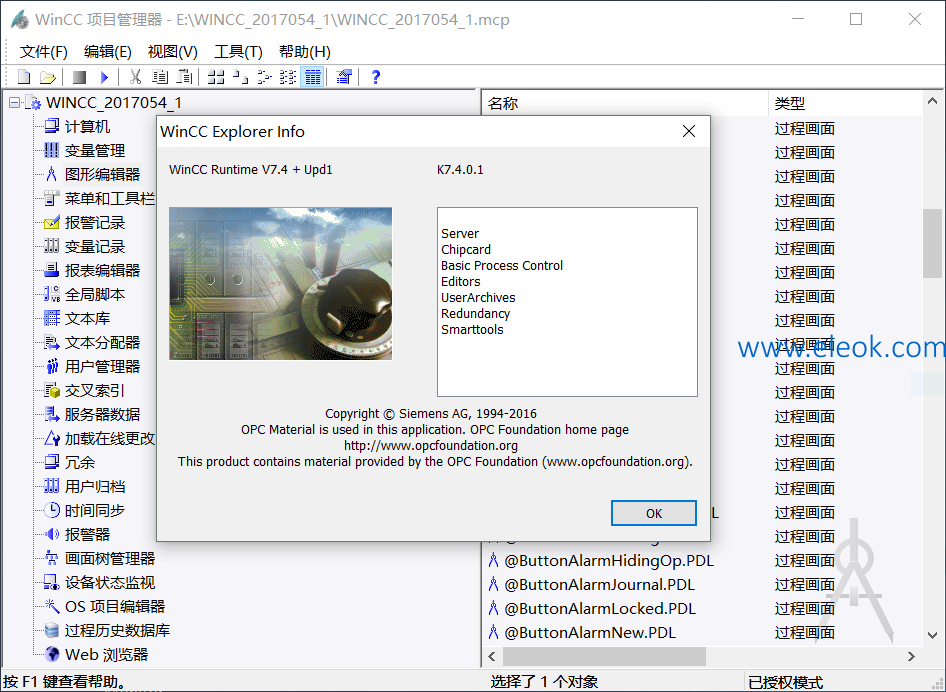This screenshot has height=692, width=946.
Task: Click the horizontal scrollbar right arrow
Action: pos(911,656)
